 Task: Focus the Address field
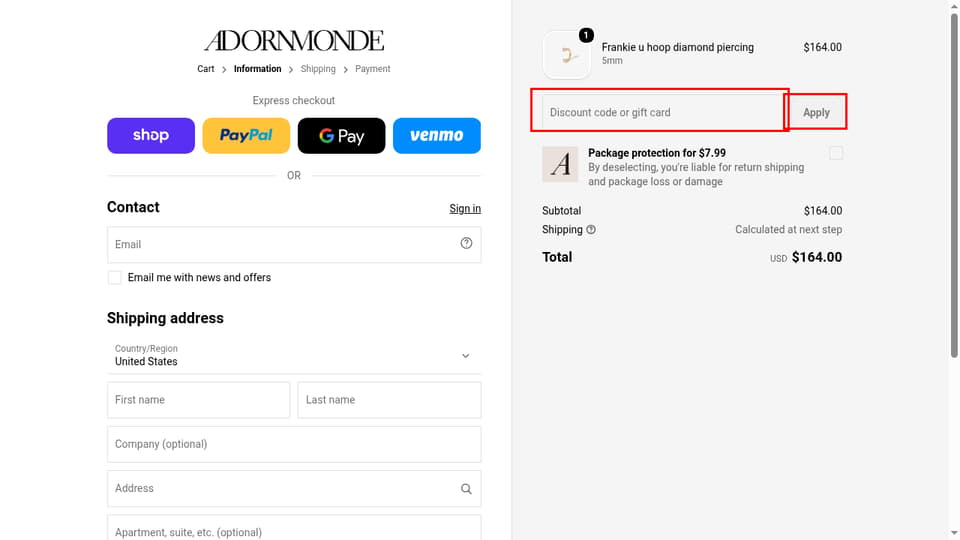pos(294,489)
